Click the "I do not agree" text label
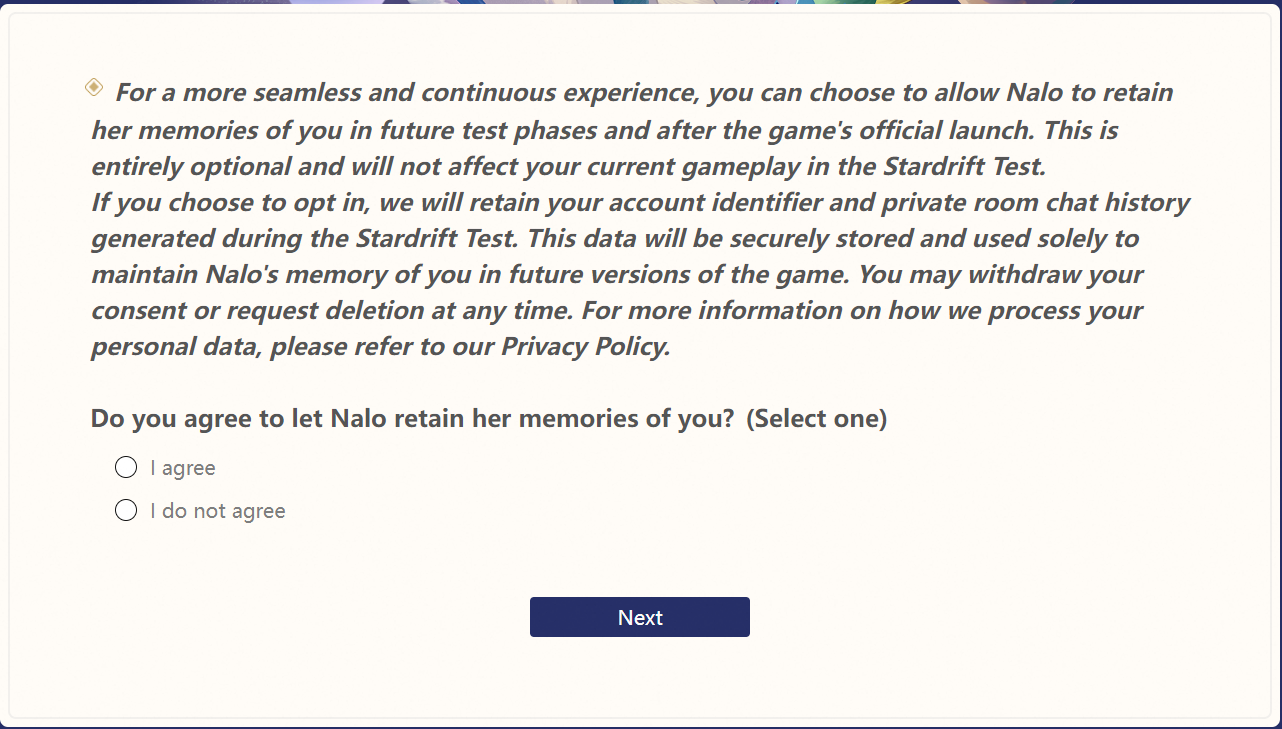This screenshot has height=729, width=1282. point(218,511)
